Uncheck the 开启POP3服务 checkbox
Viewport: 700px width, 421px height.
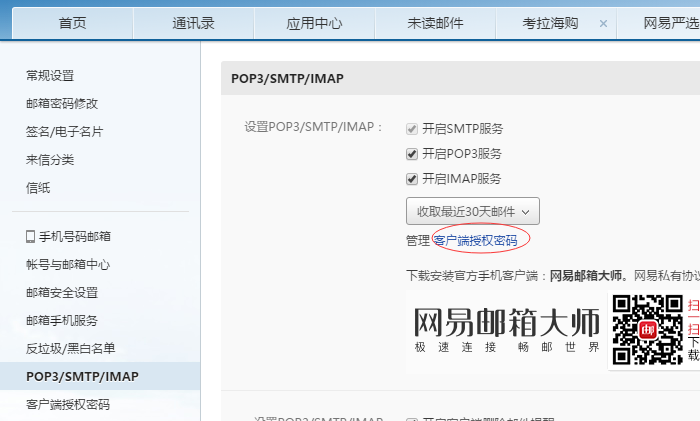pos(412,154)
